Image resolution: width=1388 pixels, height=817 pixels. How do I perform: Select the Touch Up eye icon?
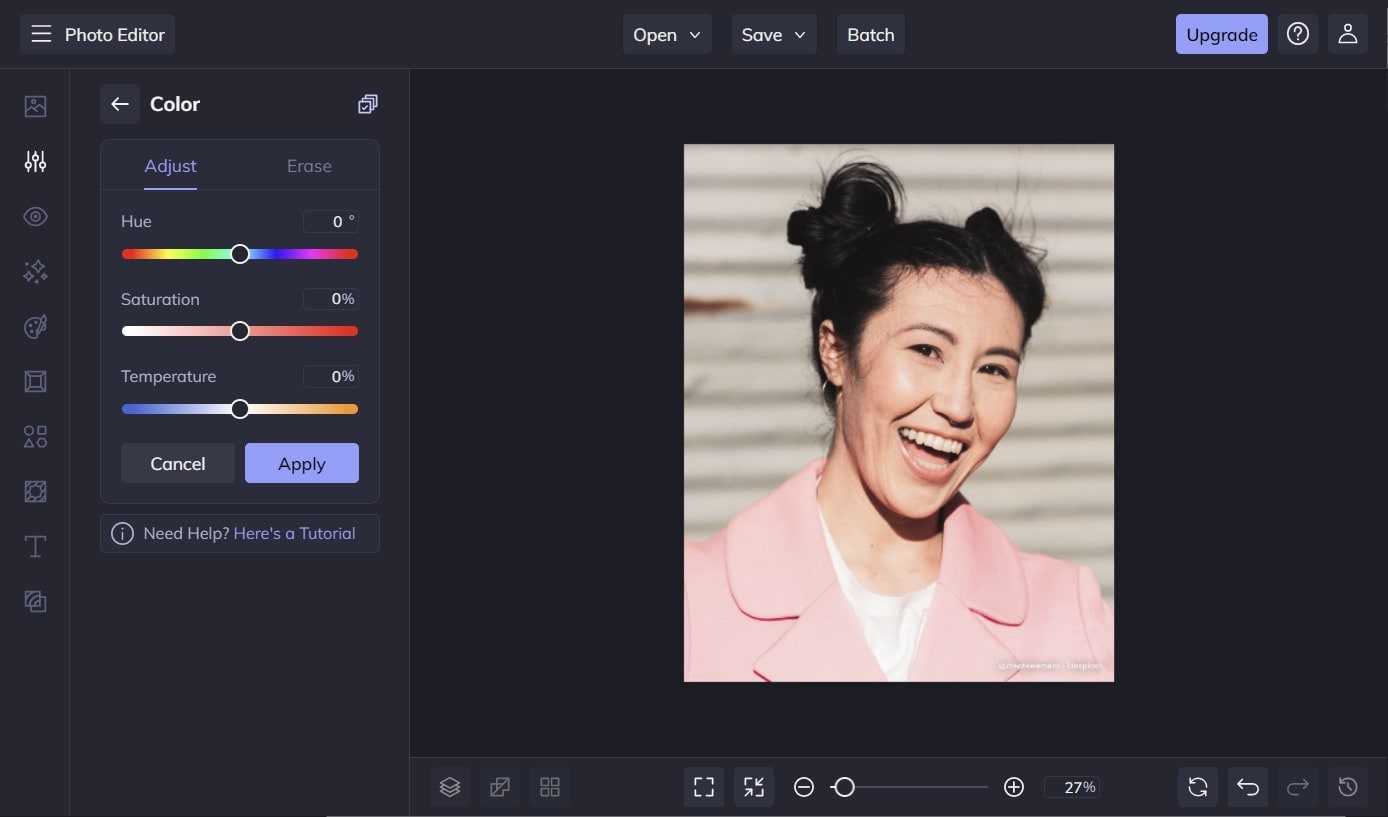35,217
